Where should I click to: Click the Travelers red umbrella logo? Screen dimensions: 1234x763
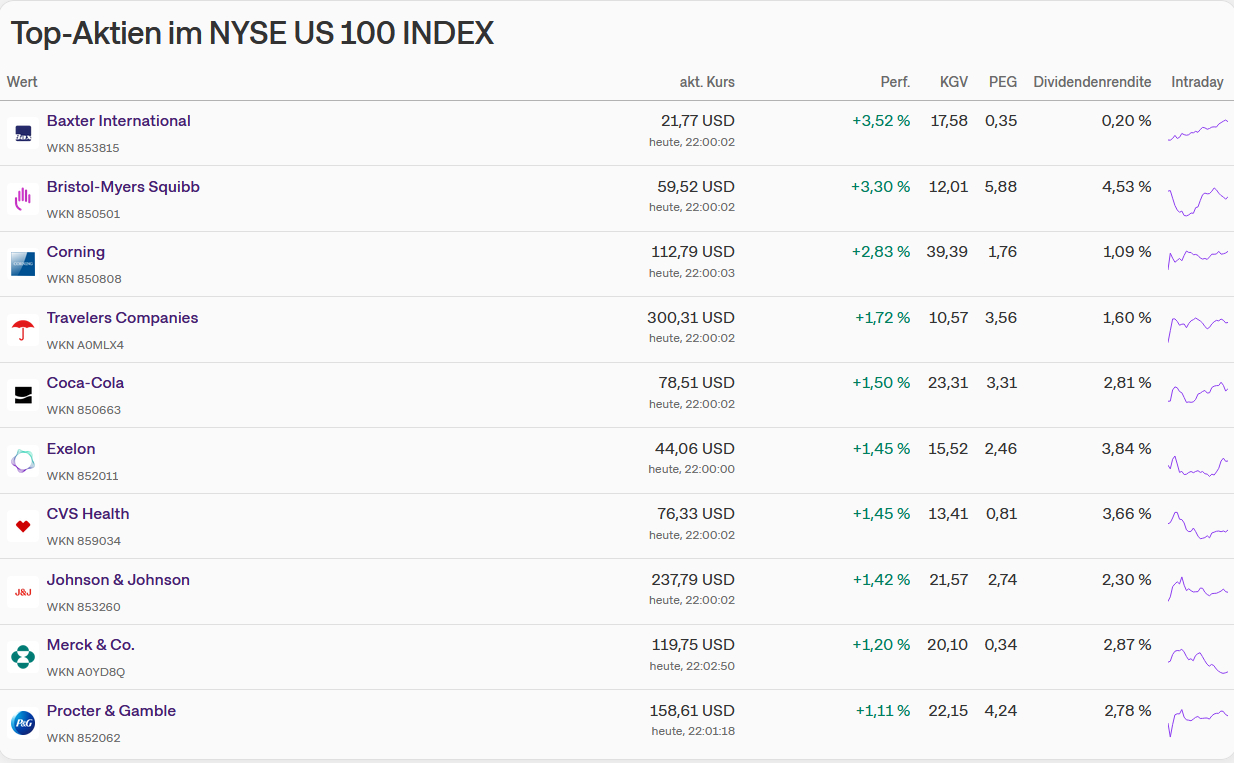click(x=23, y=330)
